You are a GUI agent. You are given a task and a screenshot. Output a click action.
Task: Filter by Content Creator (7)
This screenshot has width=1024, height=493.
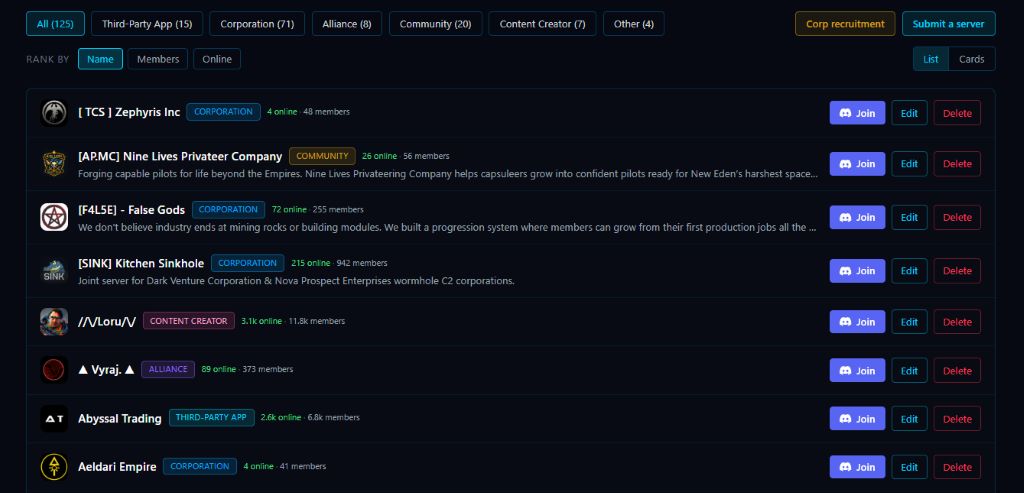coord(542,24)
